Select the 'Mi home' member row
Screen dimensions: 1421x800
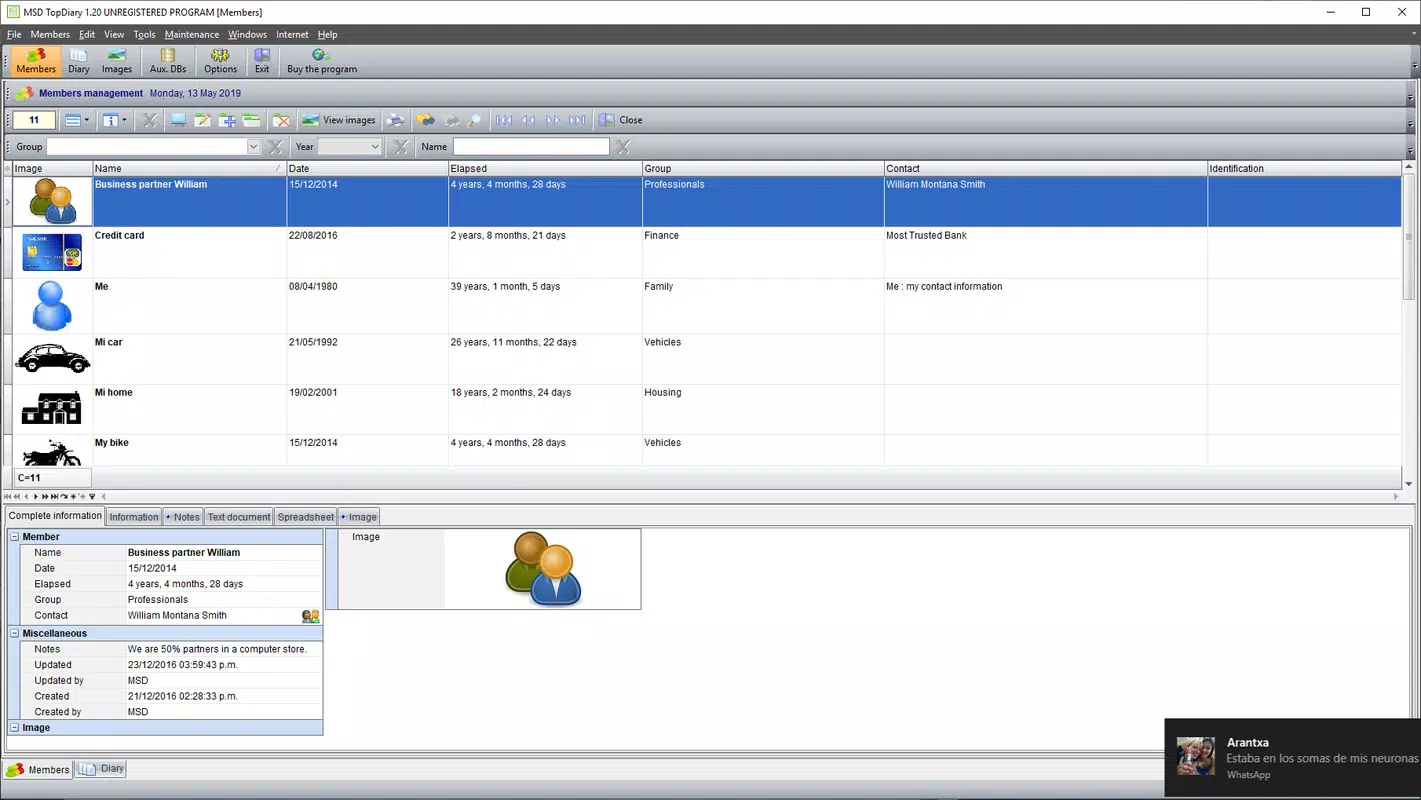tap(707, 409)
